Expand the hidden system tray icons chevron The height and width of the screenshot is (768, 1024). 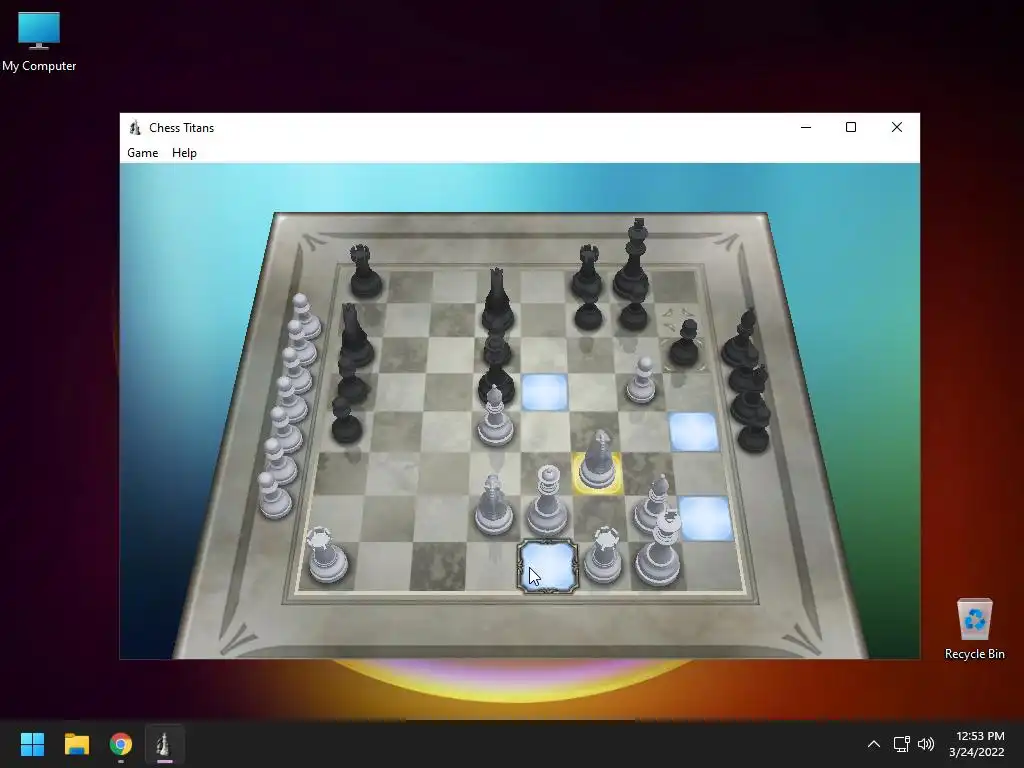coord(874,744)
